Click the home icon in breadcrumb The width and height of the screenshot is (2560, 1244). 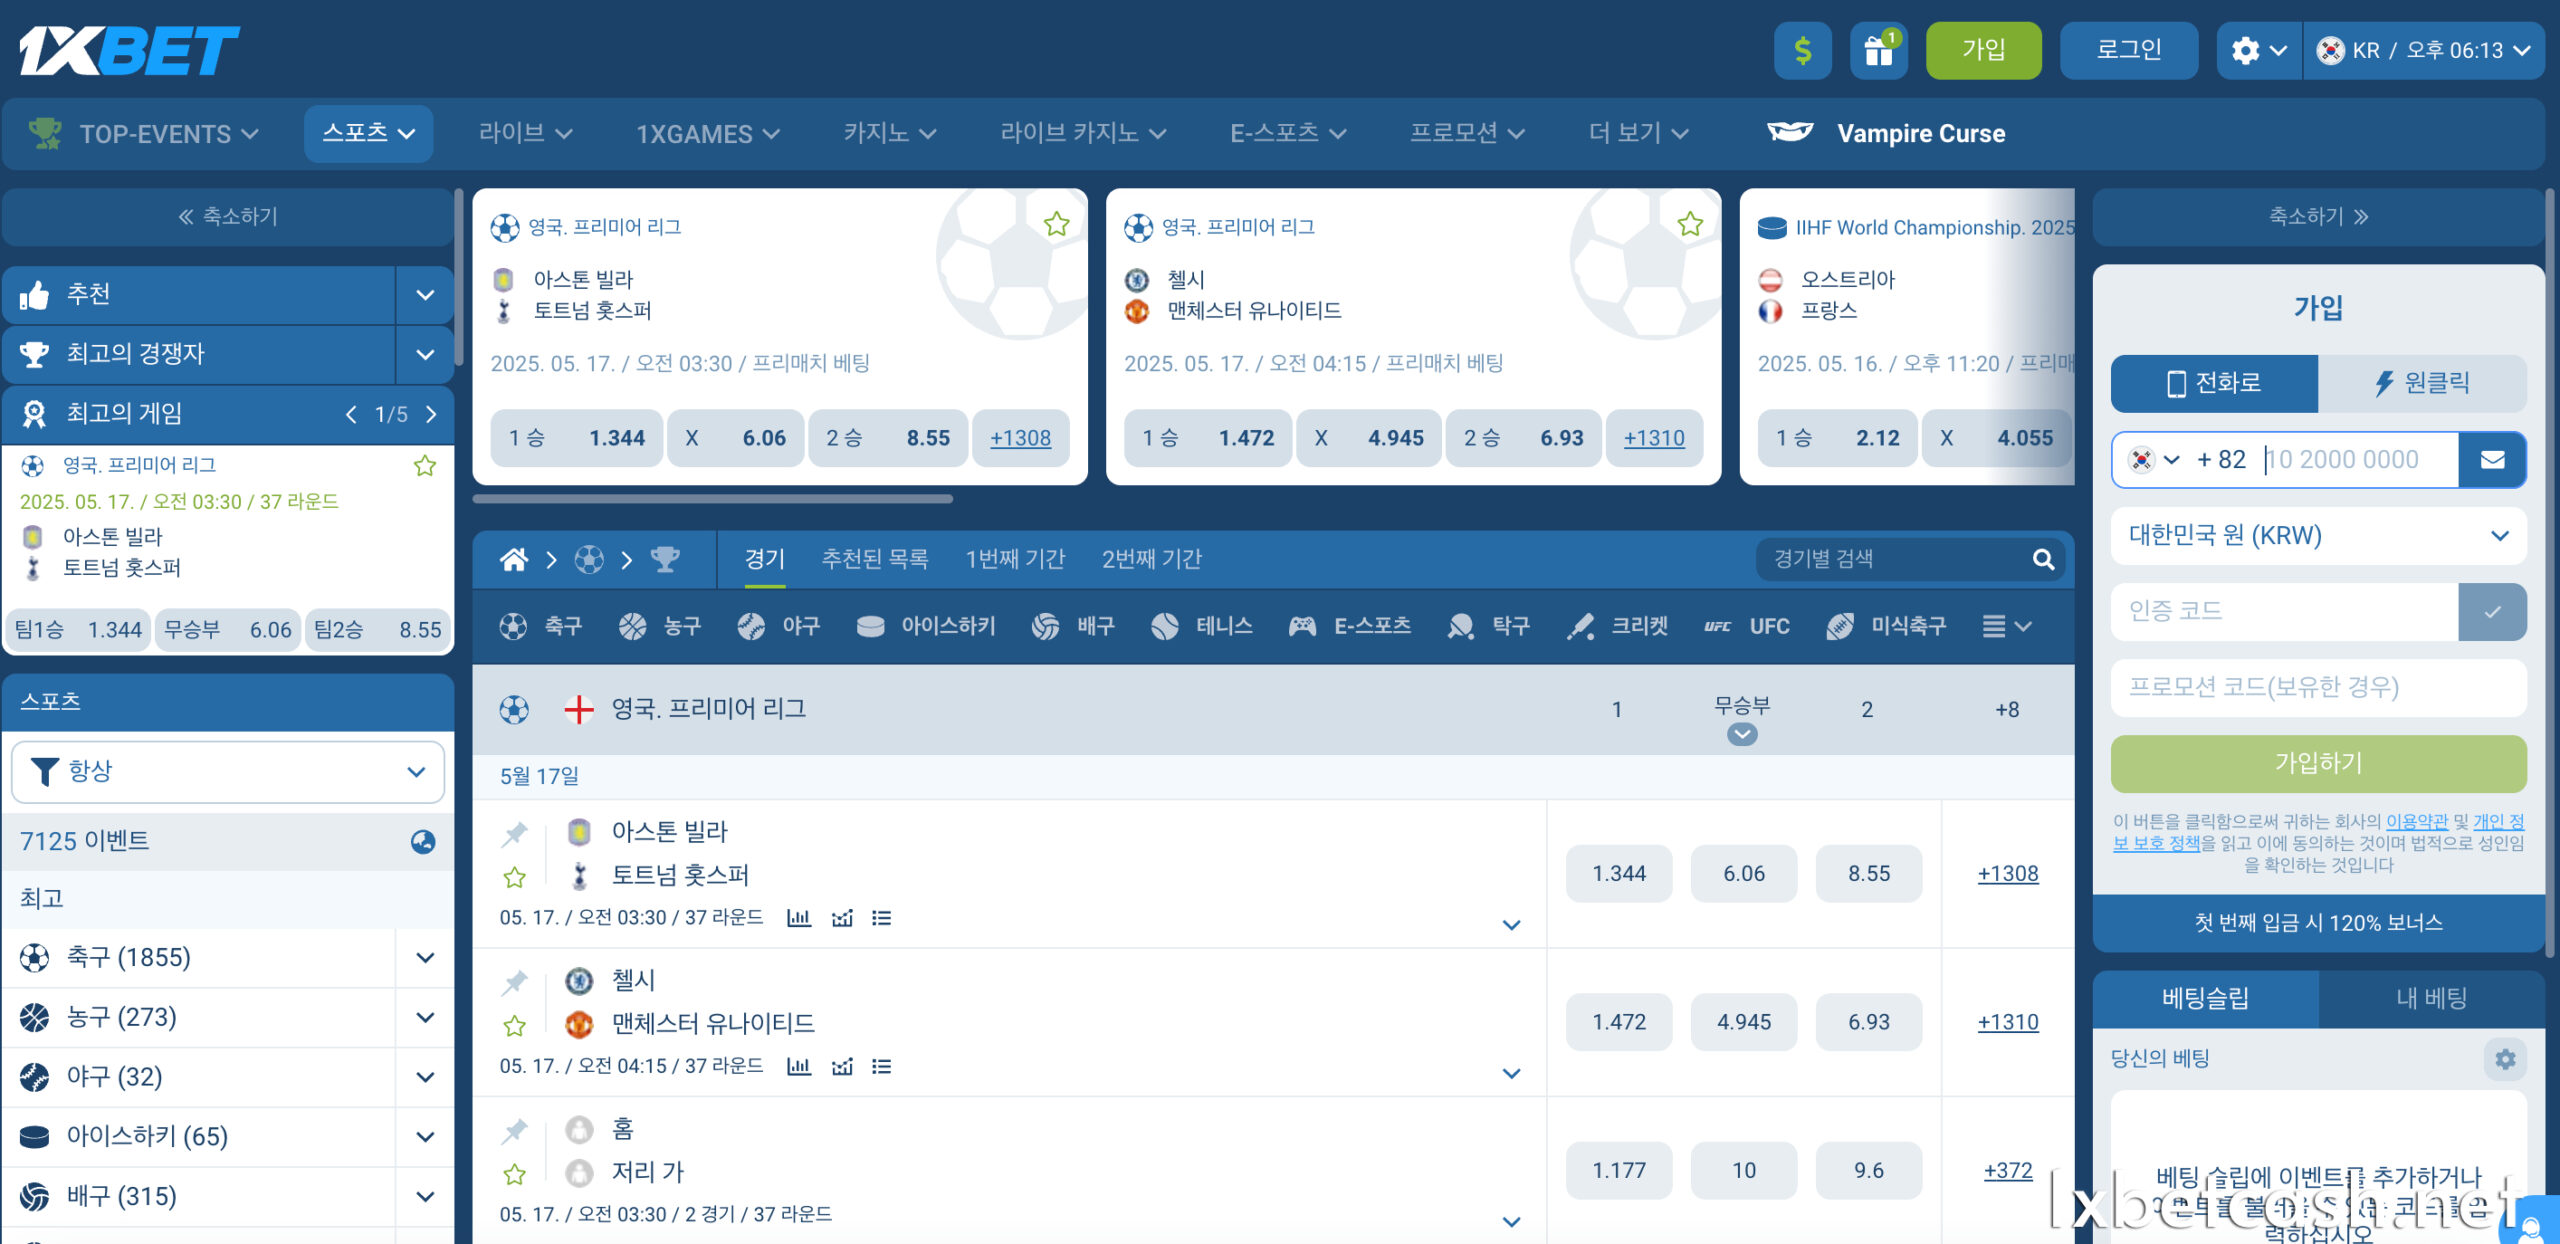[514, 559]
